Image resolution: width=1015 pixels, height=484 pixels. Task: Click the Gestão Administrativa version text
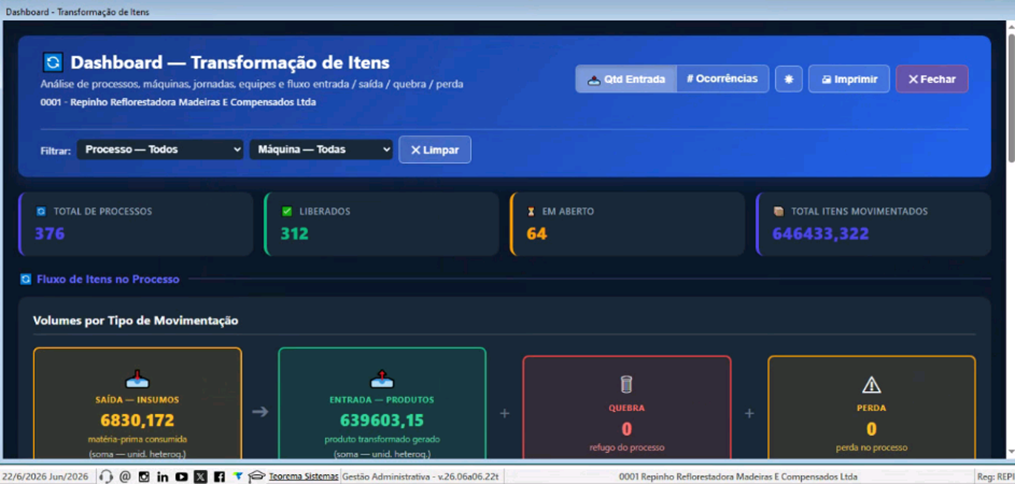420,477
